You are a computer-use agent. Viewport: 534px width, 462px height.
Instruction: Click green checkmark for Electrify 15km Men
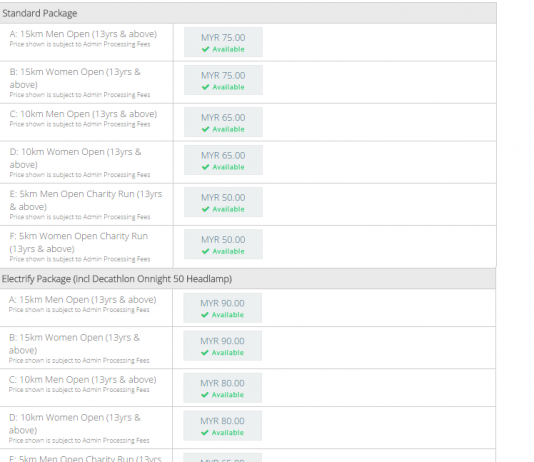tap(205, 315)
